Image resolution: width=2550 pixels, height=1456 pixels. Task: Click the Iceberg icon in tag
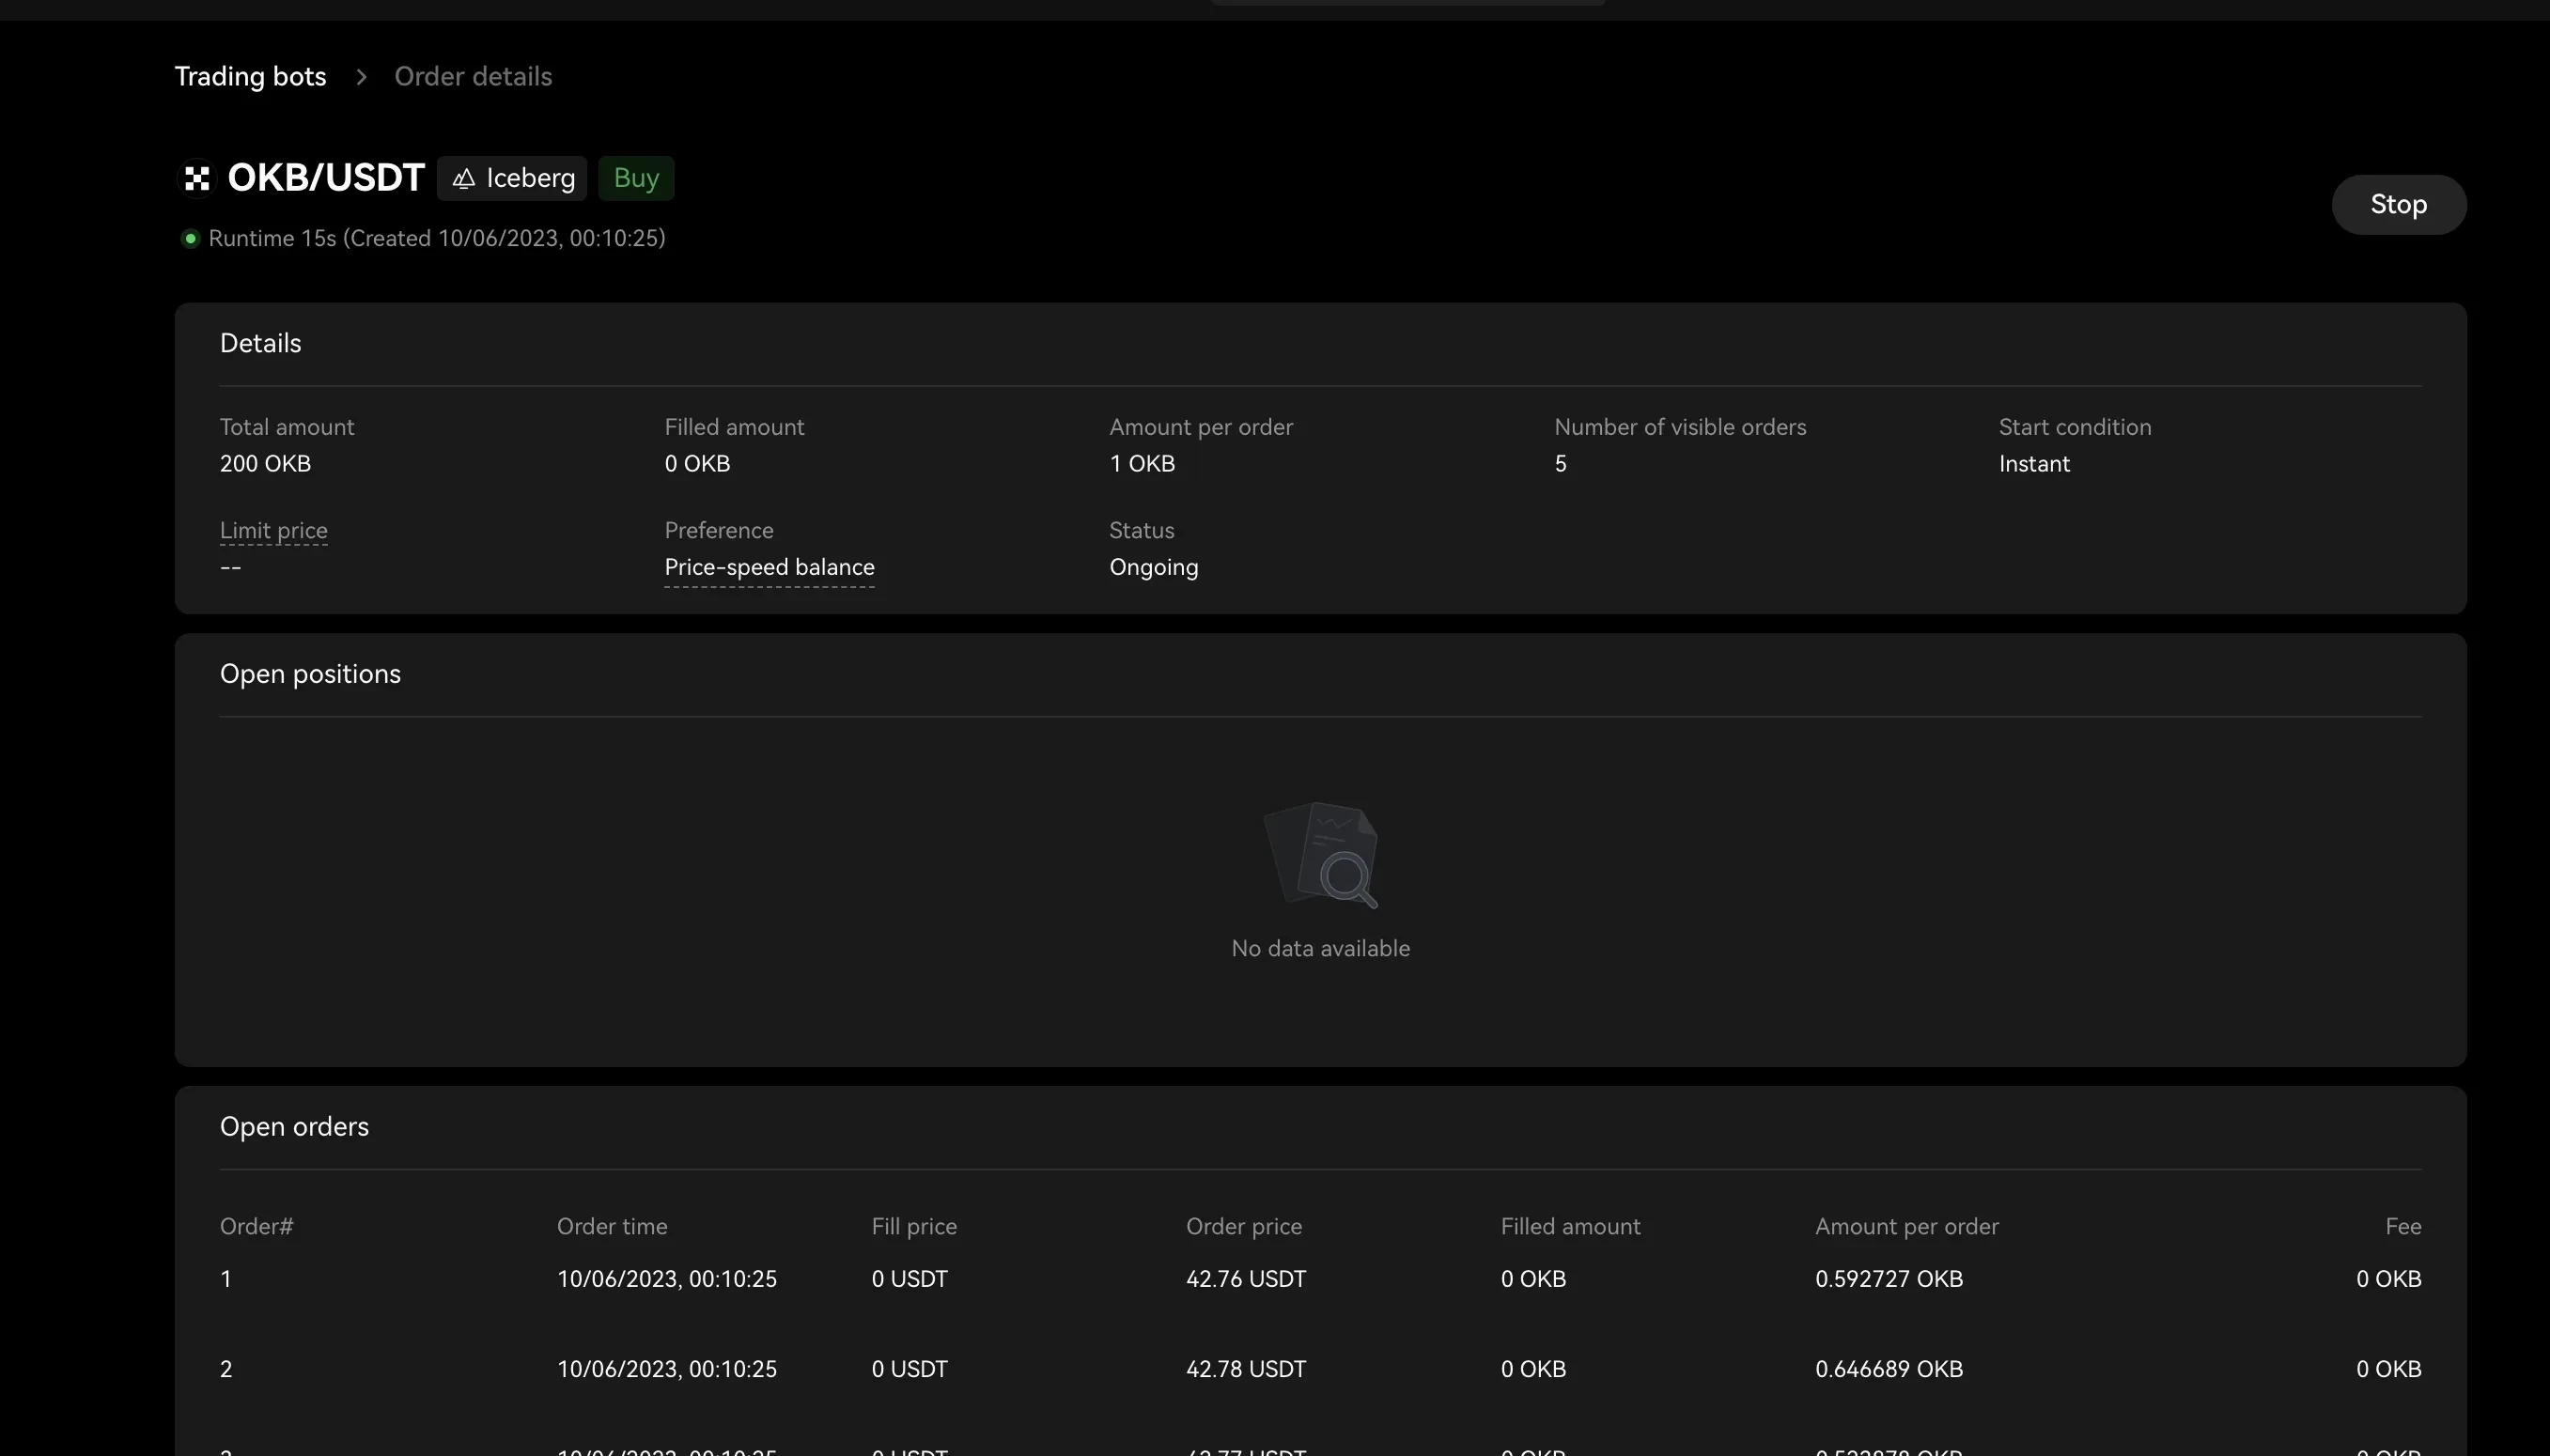pos(463,178)
